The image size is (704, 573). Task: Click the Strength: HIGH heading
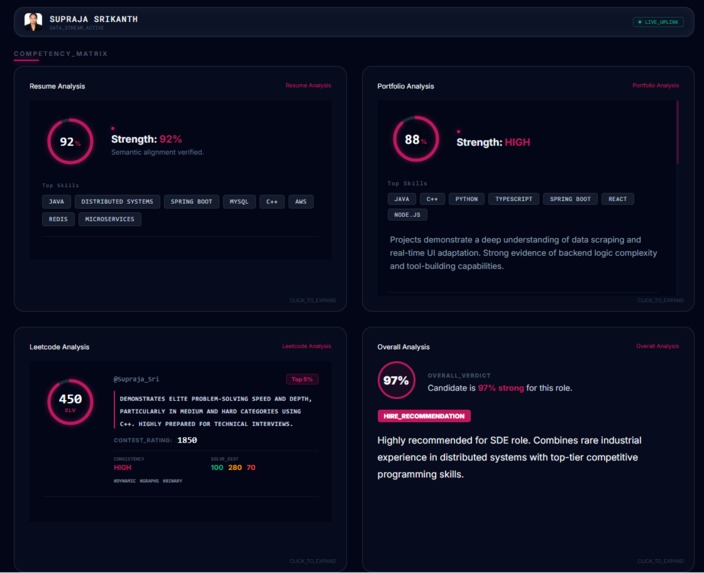click(x=493, y=142)
